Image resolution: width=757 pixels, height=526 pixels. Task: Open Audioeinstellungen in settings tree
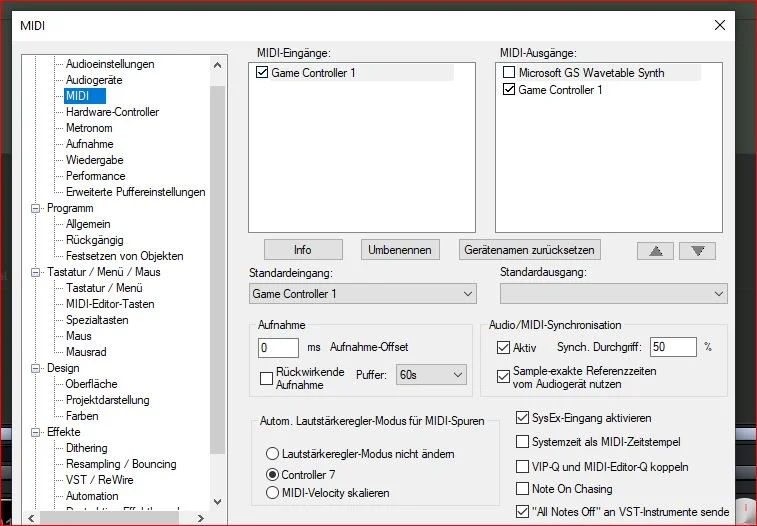click(110, 64)
